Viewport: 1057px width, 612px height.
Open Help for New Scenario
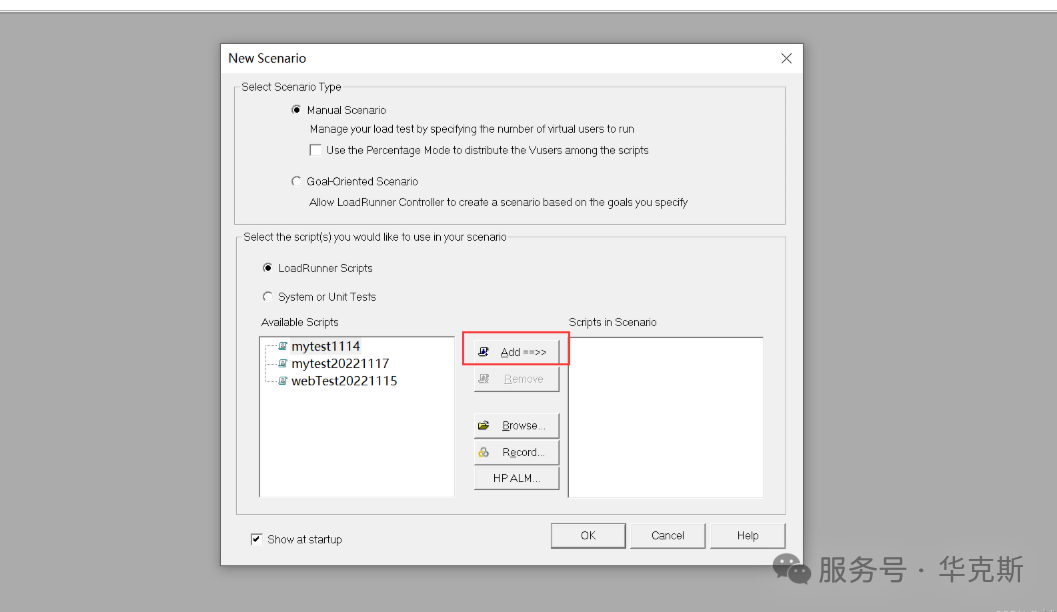click(748, 535)
